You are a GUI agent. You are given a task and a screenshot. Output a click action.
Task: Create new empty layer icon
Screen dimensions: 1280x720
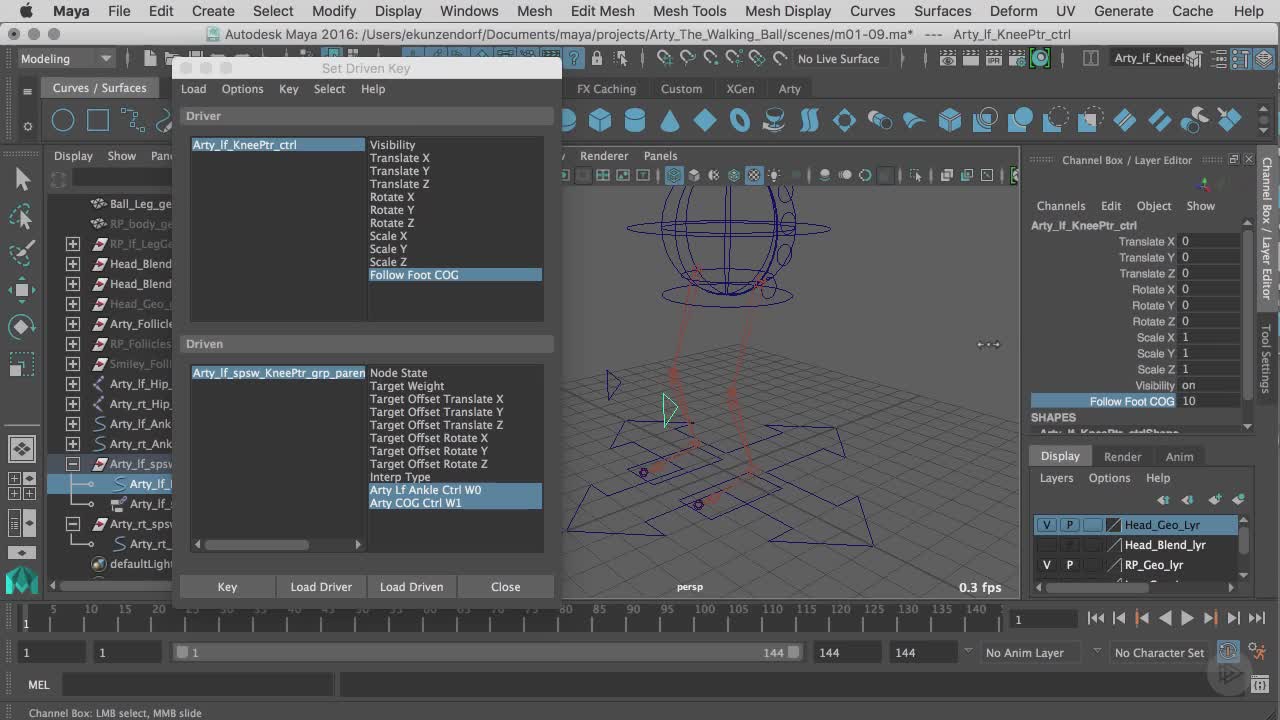[x=1214, y=499]
